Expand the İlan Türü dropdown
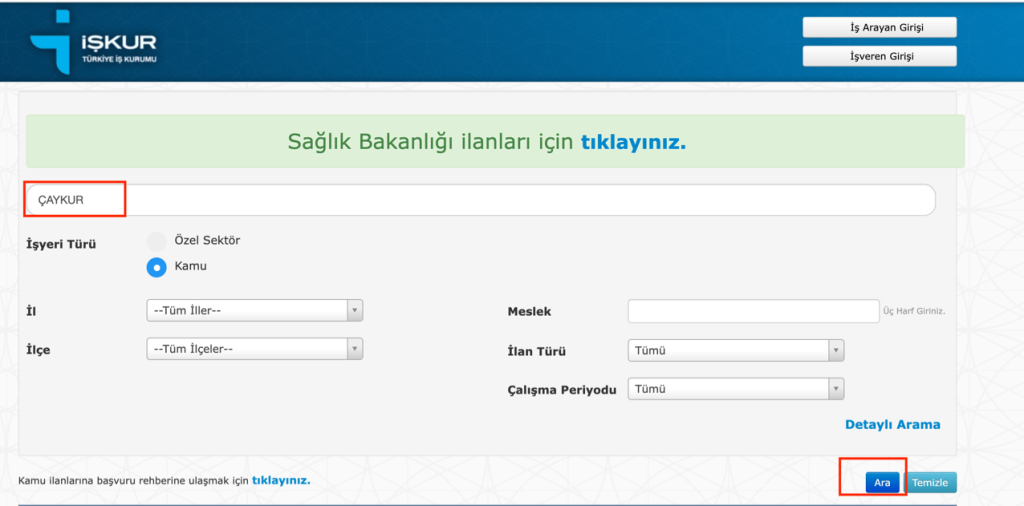This screenshot has height=506, width=1024. (736, 351)
